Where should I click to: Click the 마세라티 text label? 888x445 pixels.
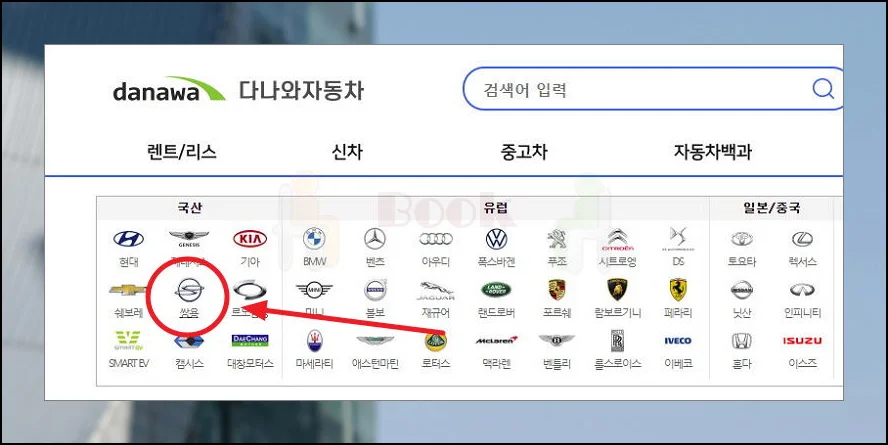(x=314, y=363)
